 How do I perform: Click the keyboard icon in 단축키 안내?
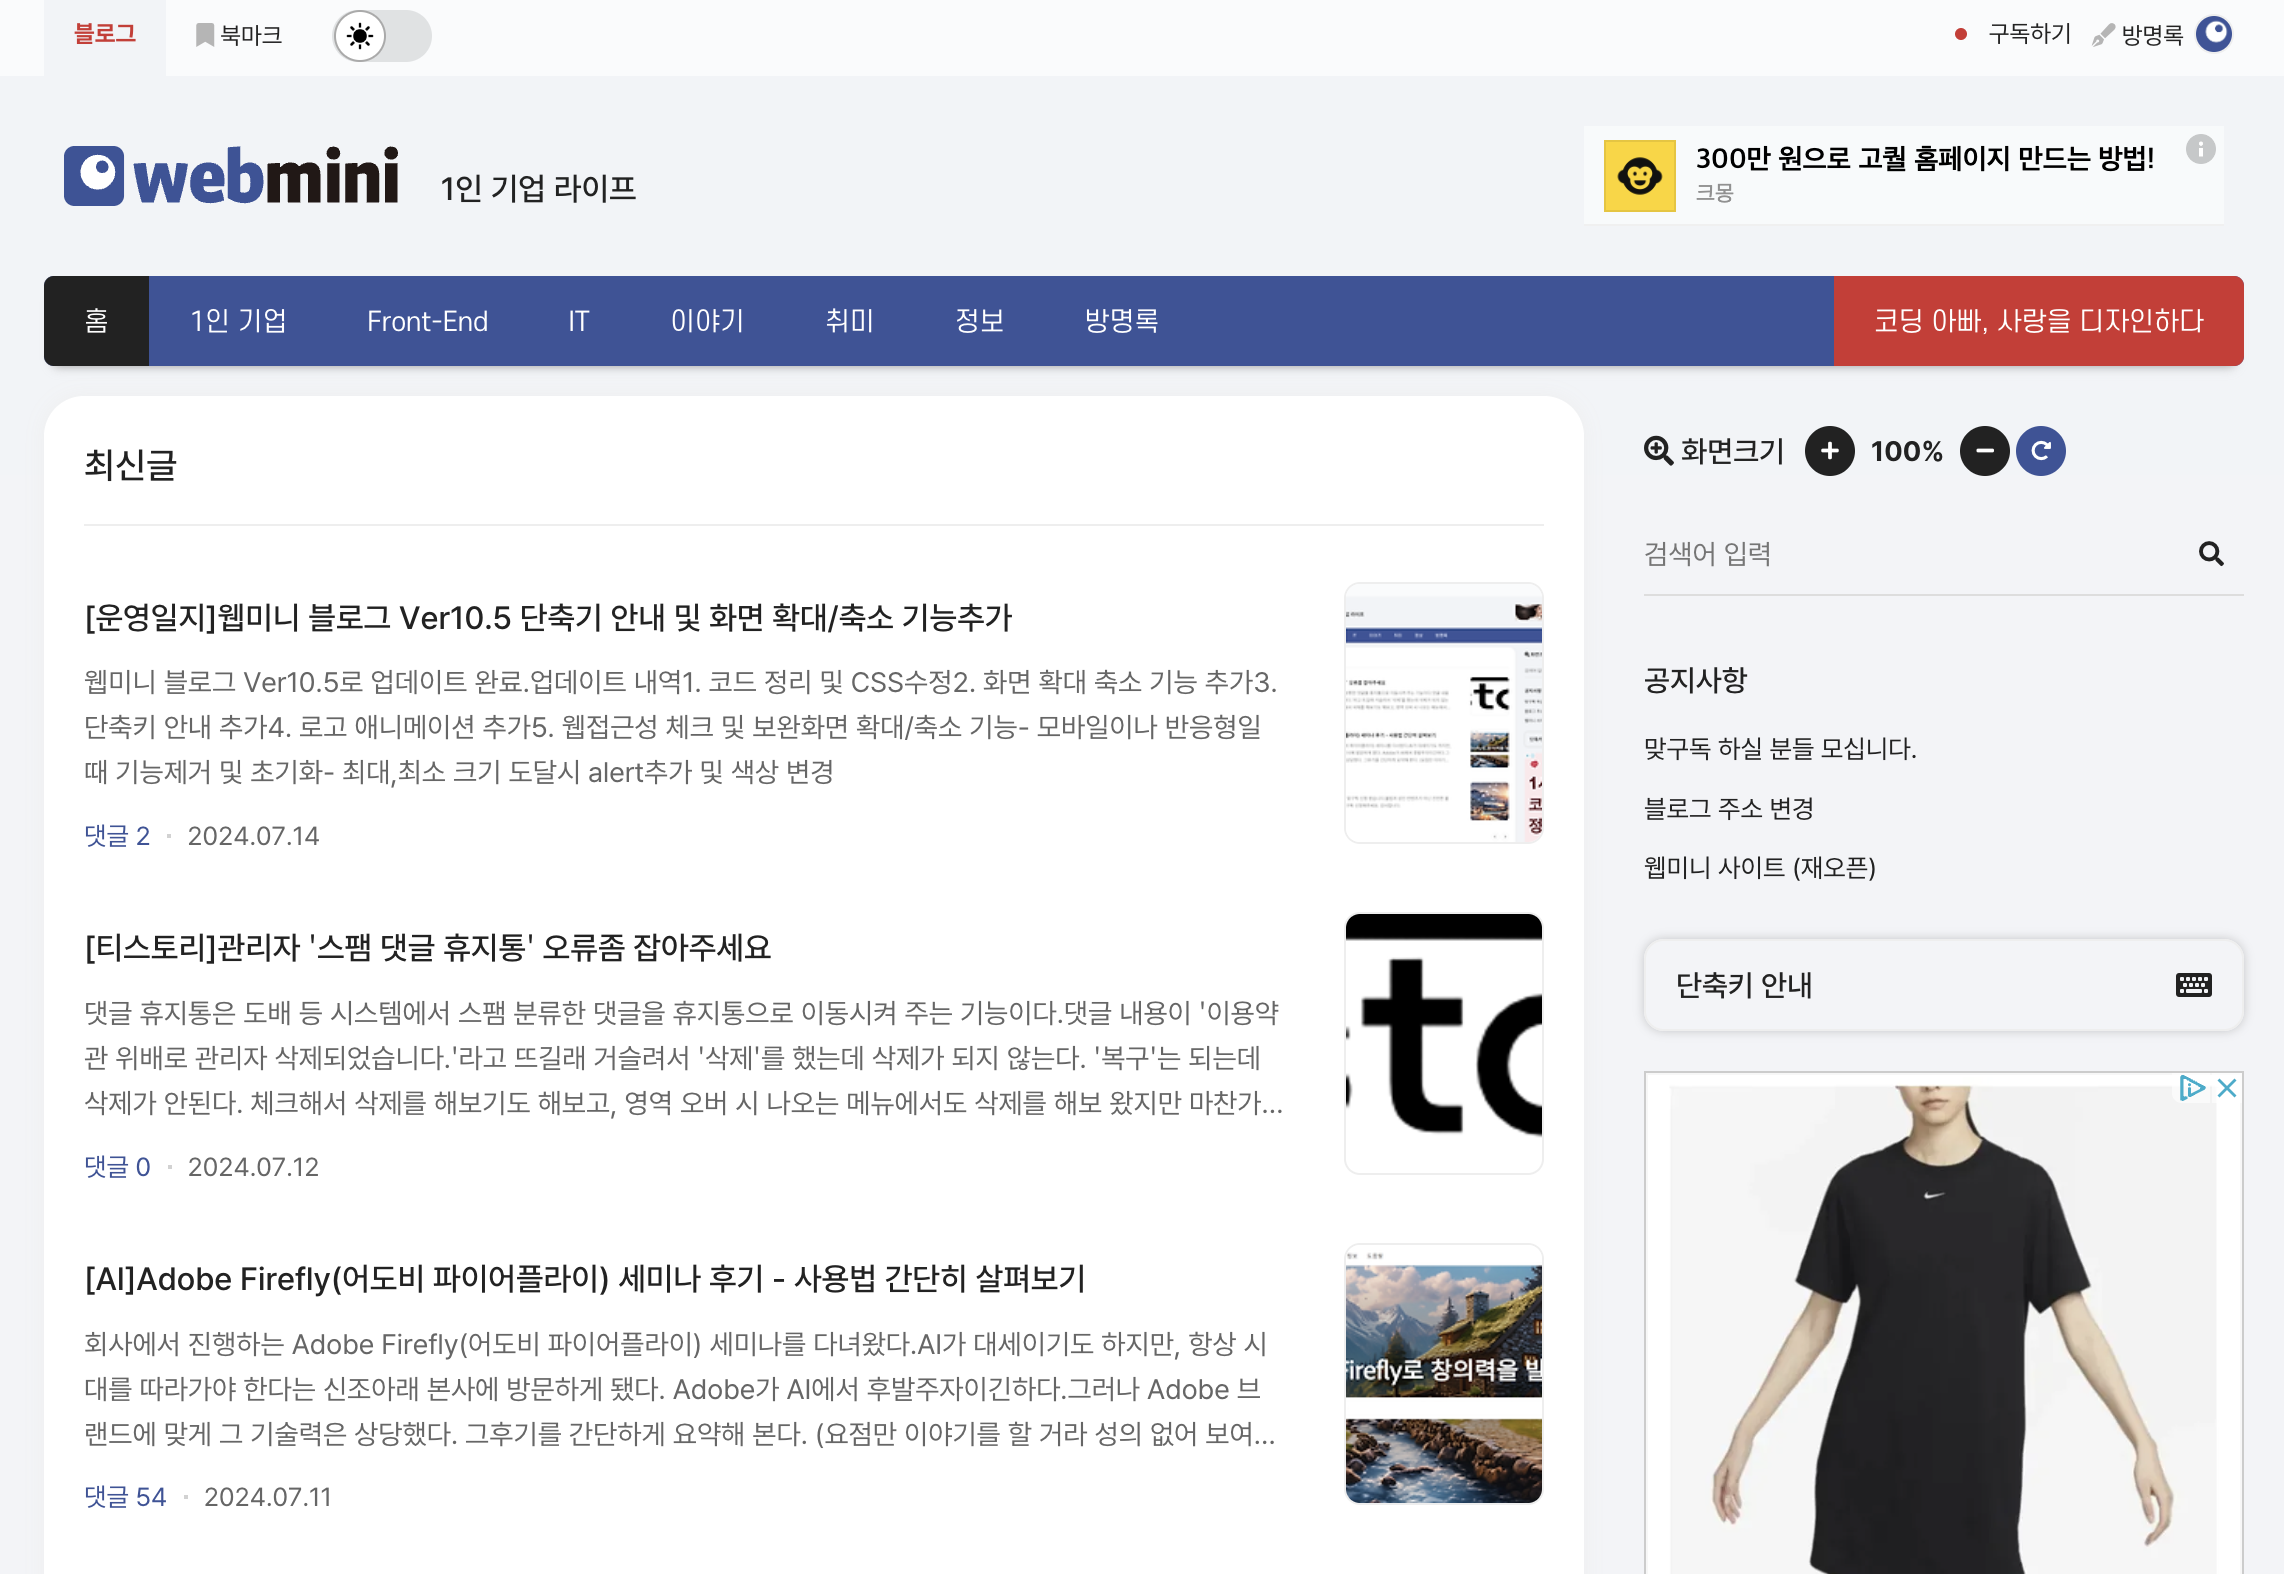pyautogui.click(x=2193, y=985)
